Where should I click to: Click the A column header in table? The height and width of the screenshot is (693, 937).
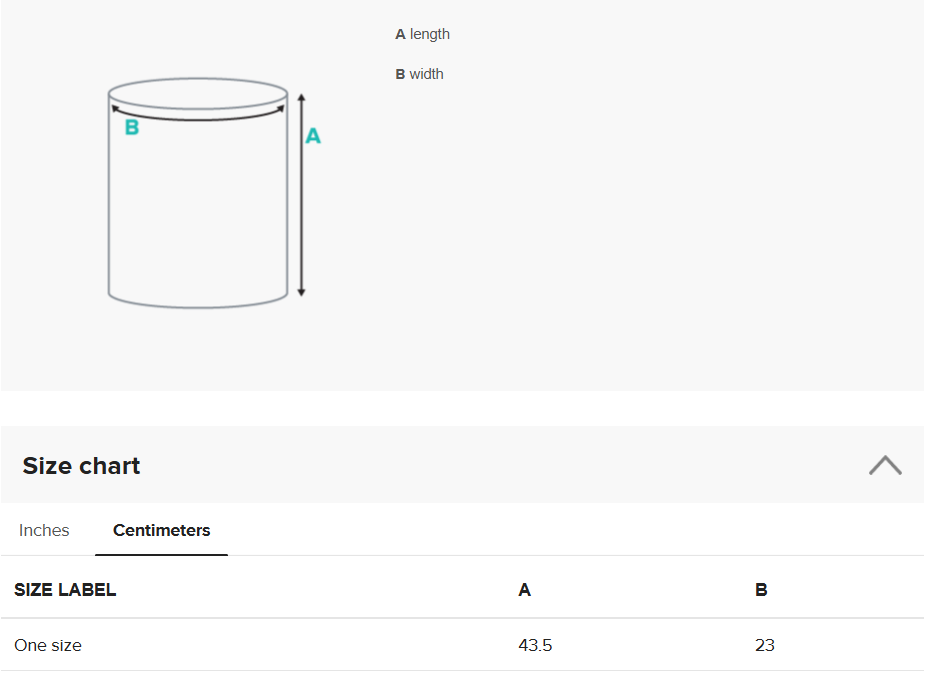524,590
